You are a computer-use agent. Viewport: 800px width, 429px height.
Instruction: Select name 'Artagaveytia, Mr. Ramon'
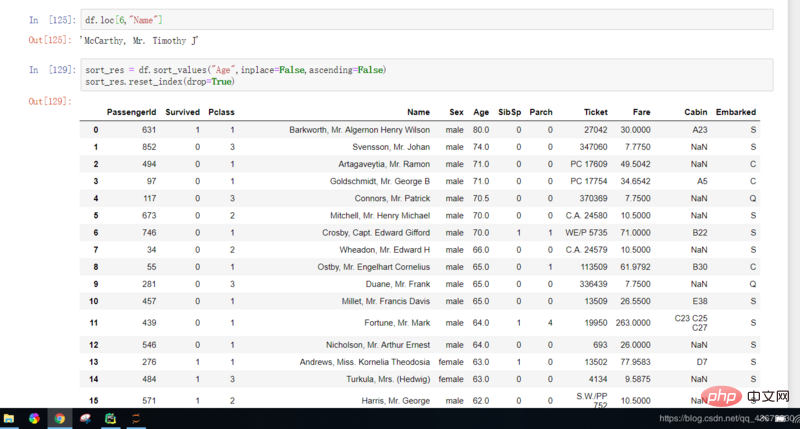(384, 164)
